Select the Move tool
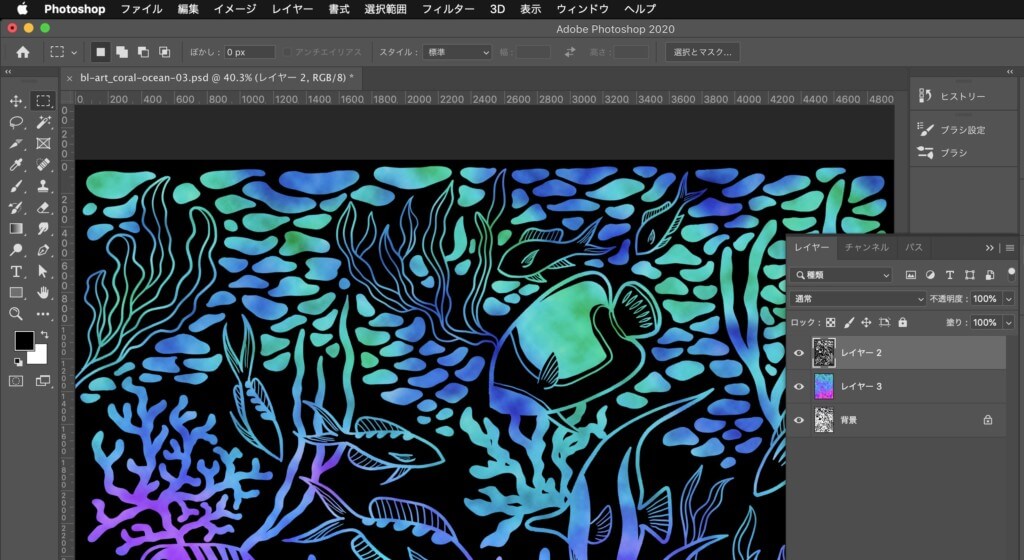The width and height of the screenshot is (1024, 560). pos(16,101)
